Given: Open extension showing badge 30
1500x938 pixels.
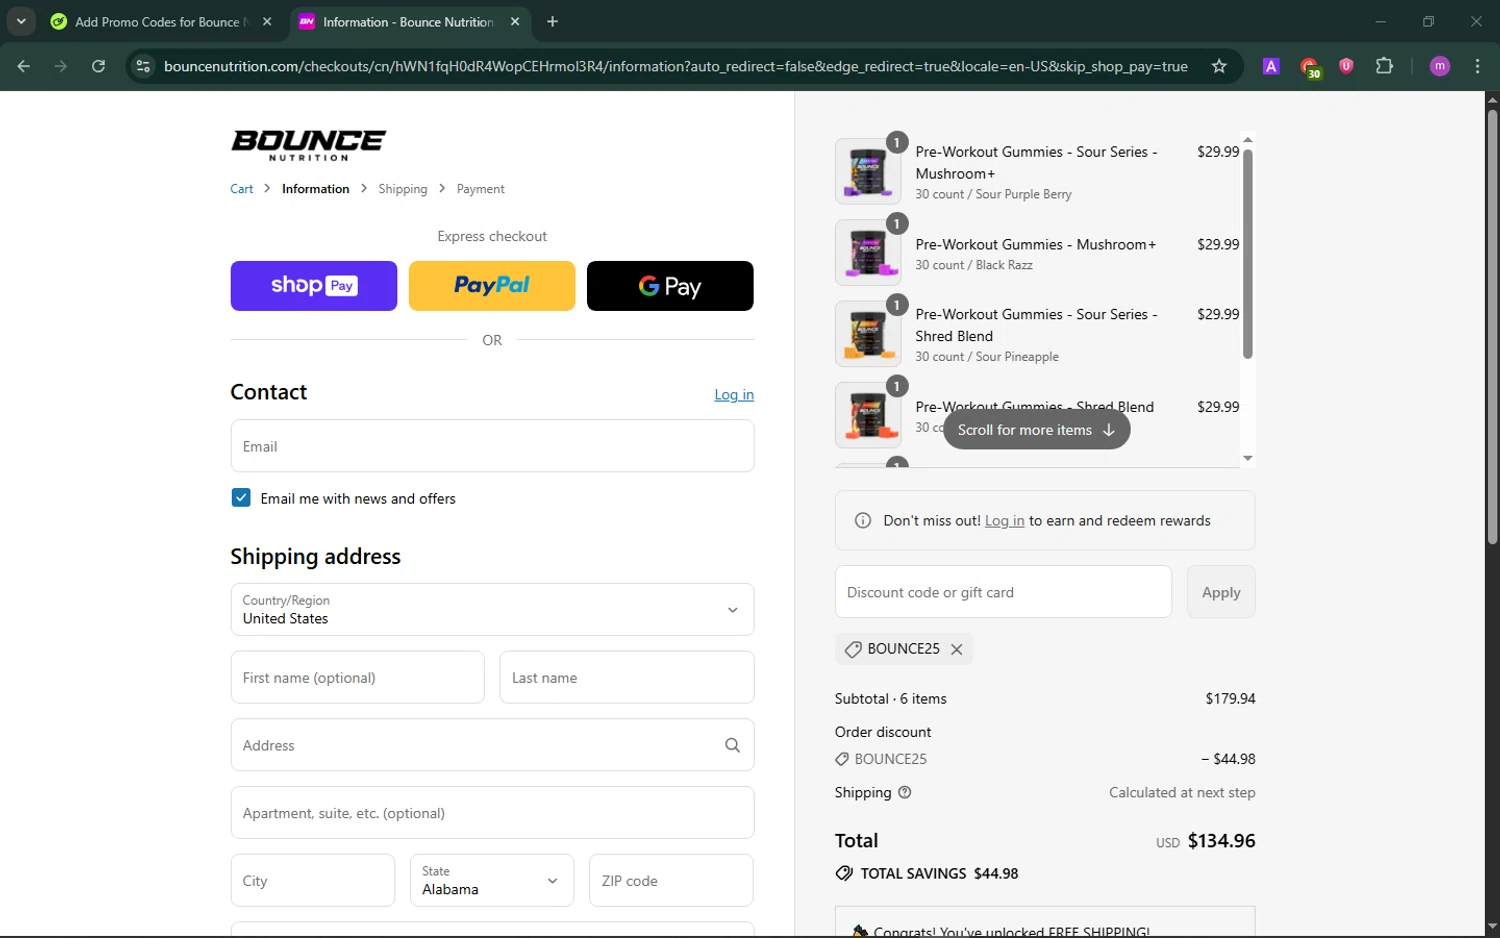Looking at the screenshot, I should tap(1310, 67).
